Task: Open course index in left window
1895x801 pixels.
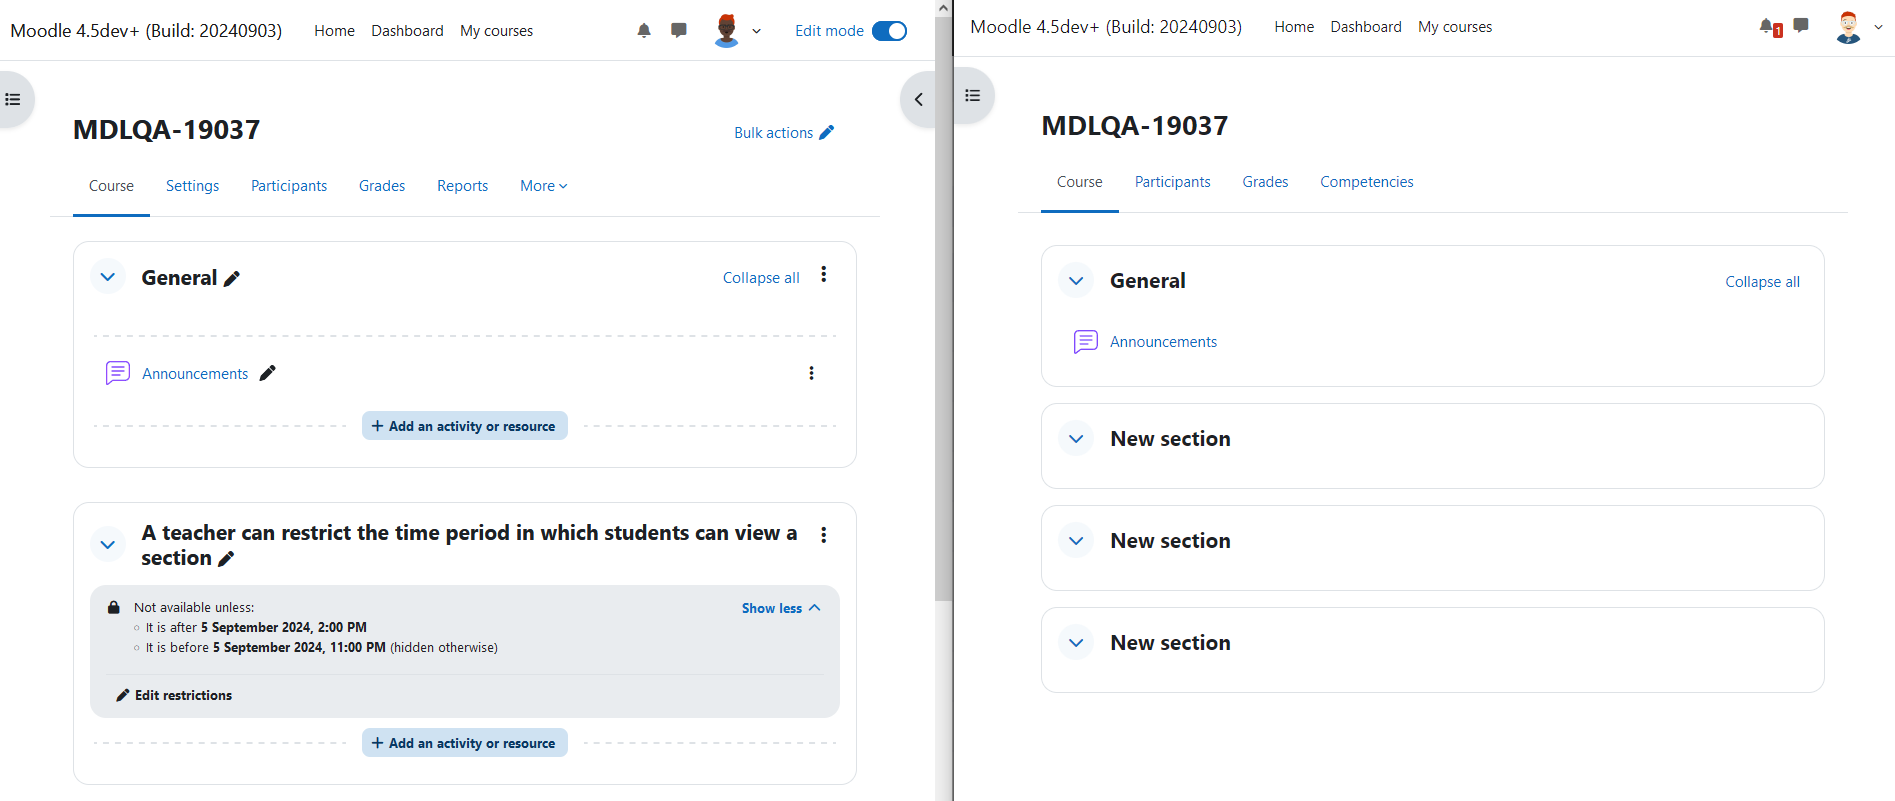Action: click(x=14, y=99)
